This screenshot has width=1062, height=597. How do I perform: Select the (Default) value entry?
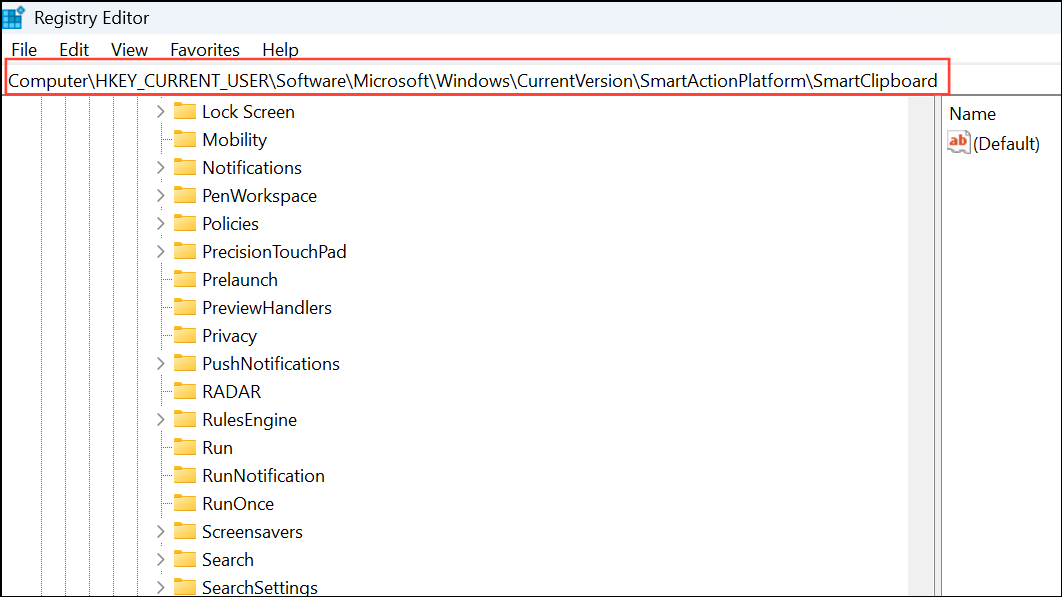click(x=1006, y=144)
